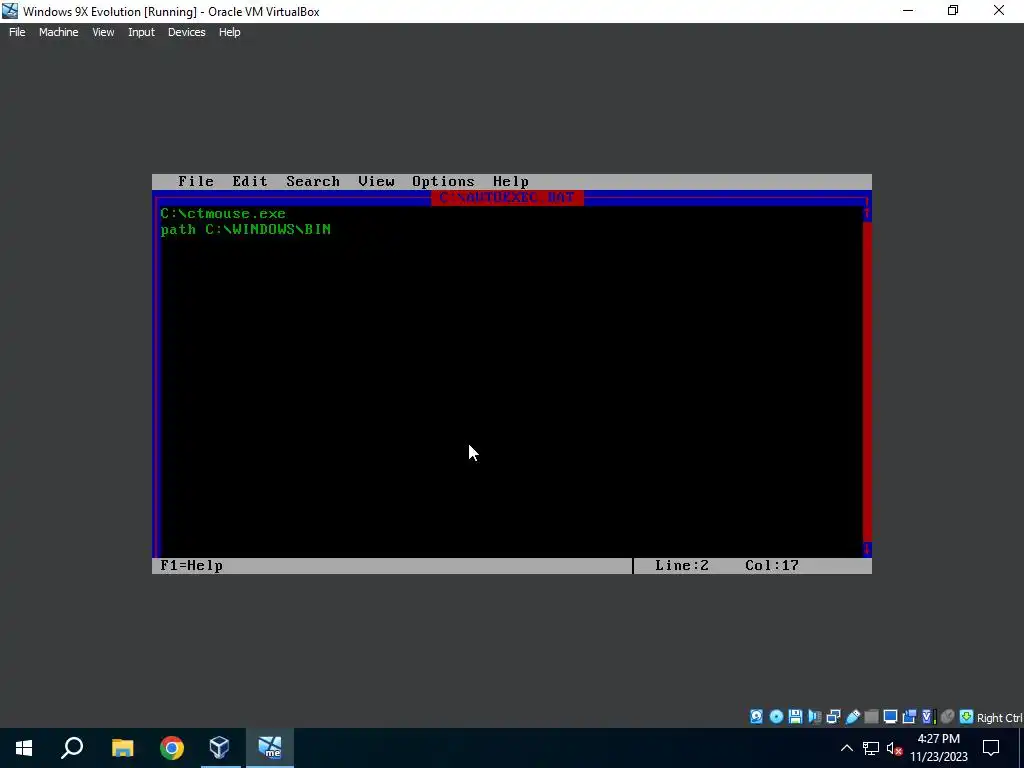Viewport: 1024px width, 768px height.
Task: Click the hard disk activity indicator icon
Action: (756, 717)
